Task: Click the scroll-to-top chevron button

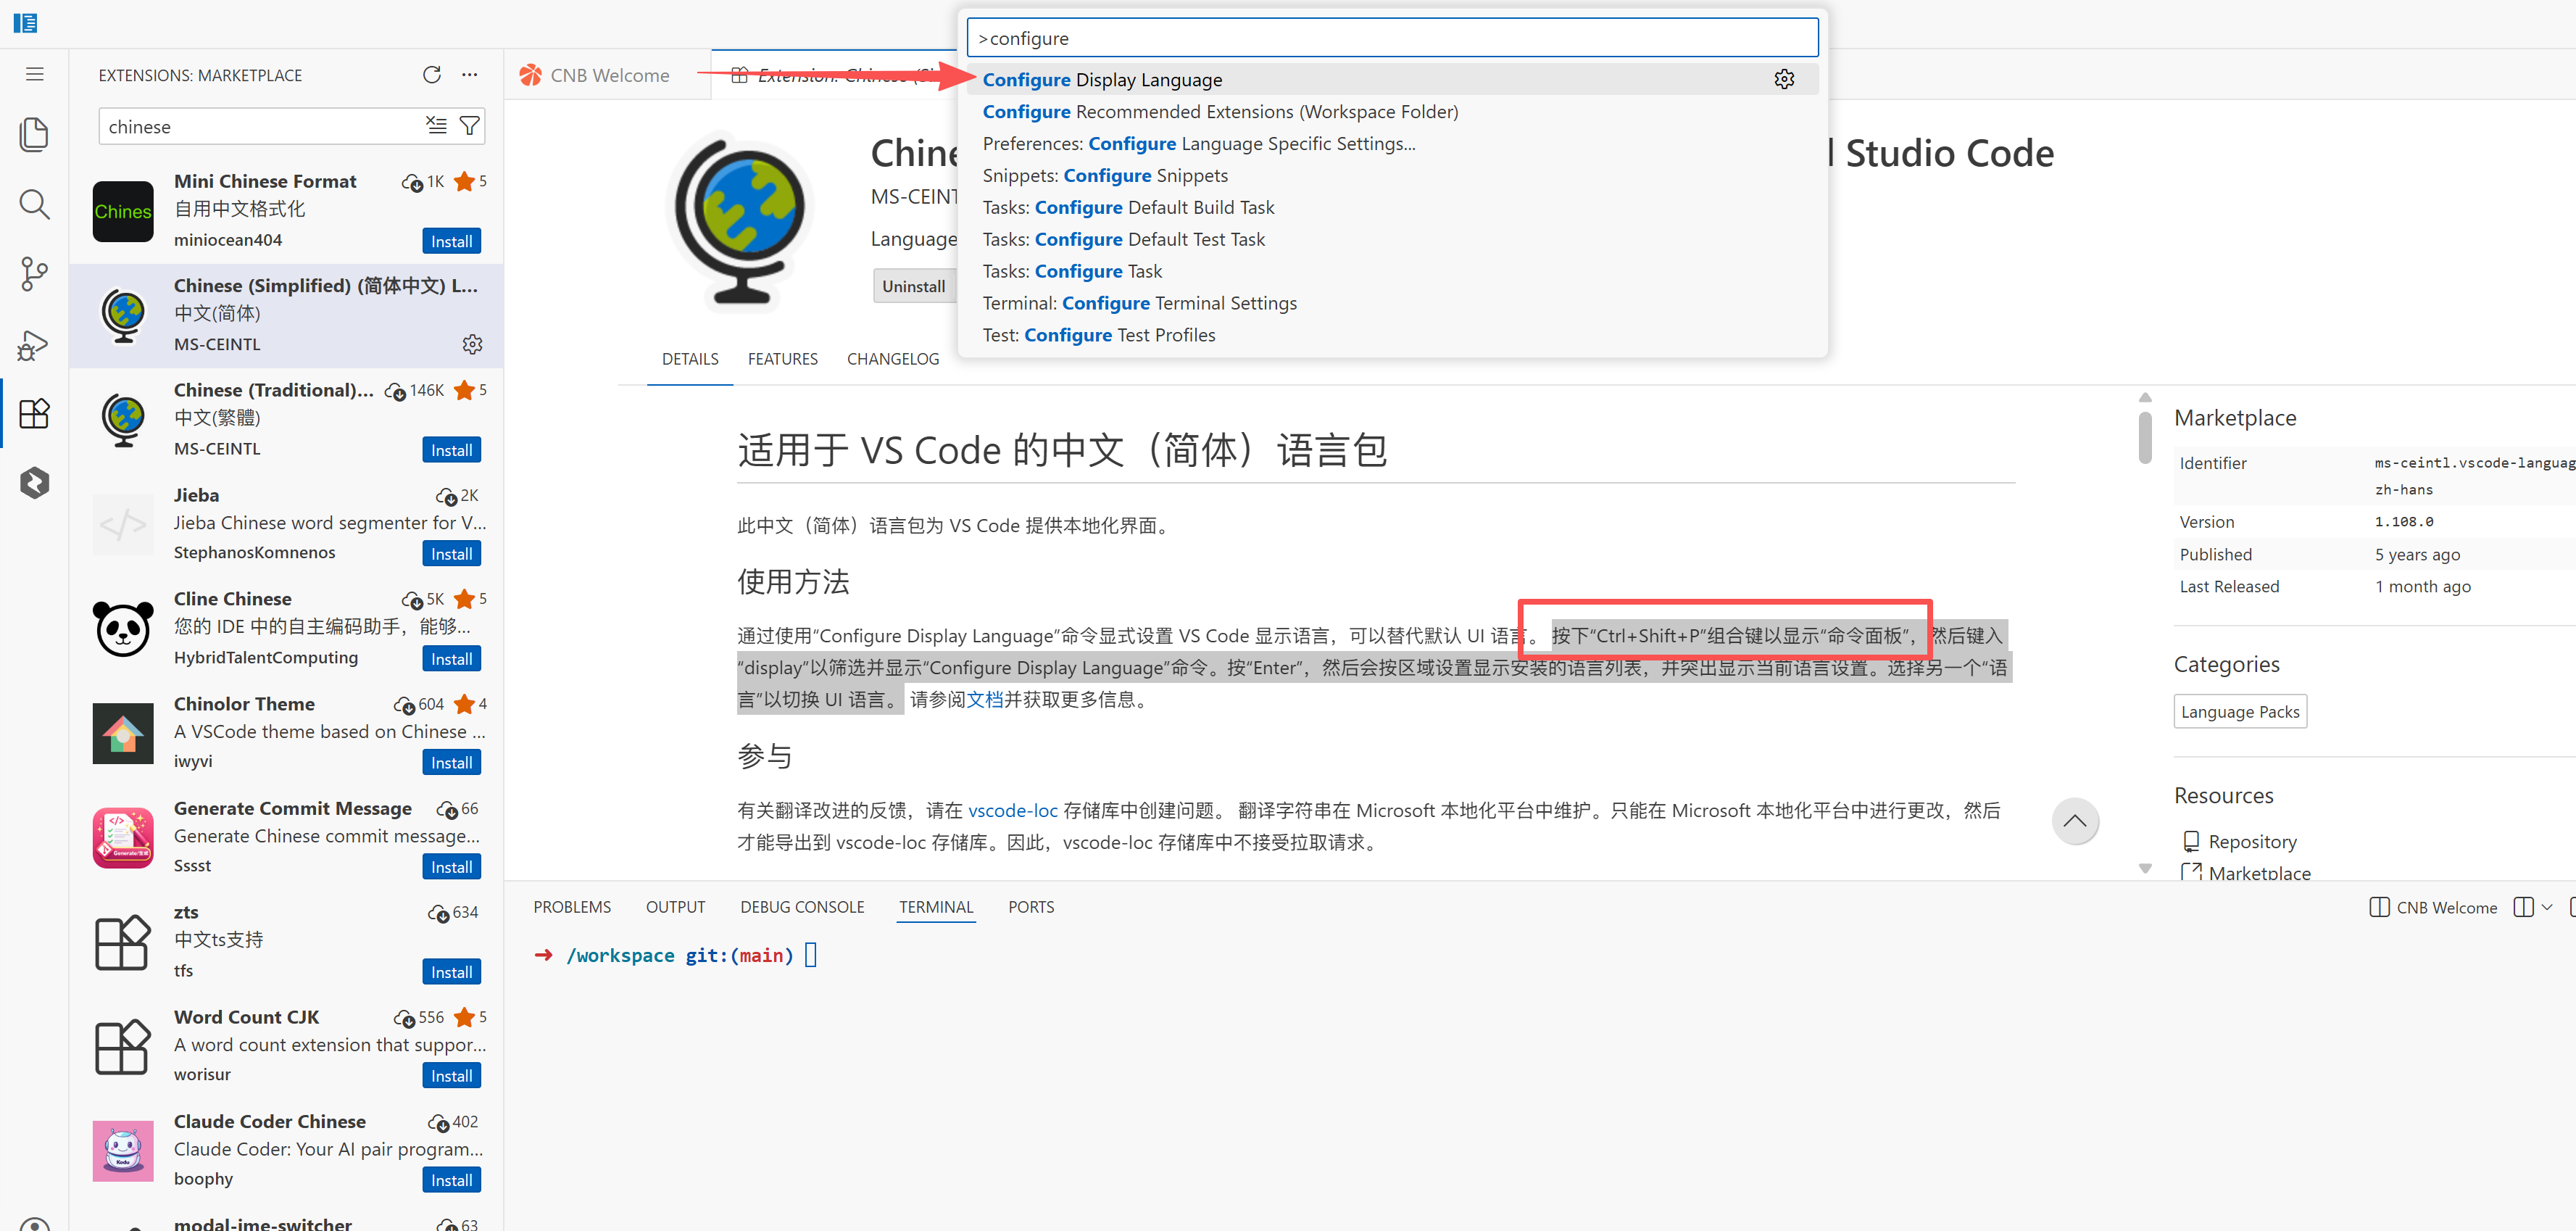Action: (2075, 821)
